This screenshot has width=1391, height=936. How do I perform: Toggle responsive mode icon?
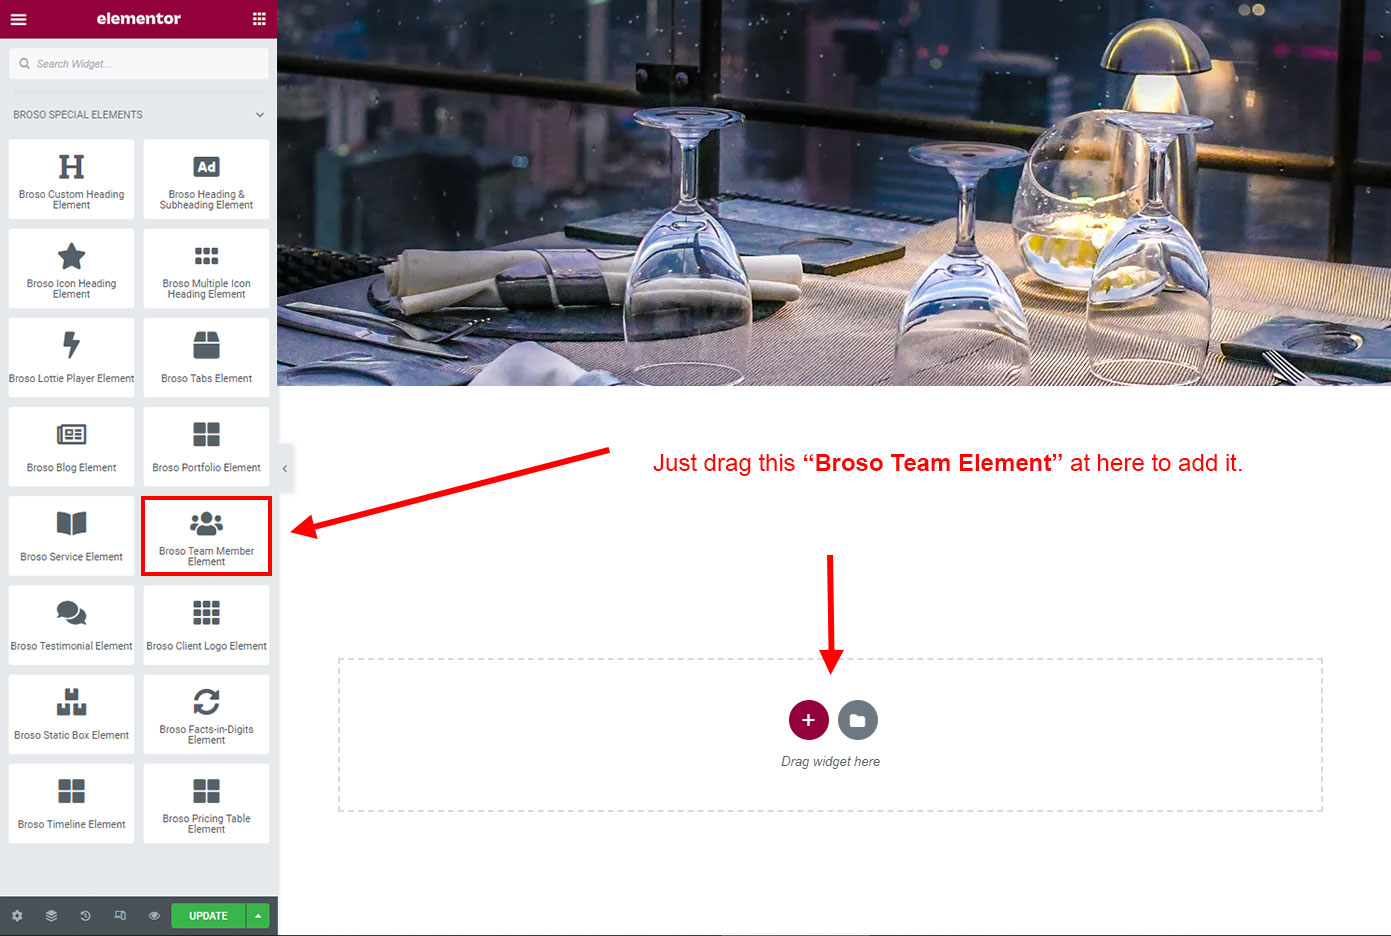click(120, 916)
